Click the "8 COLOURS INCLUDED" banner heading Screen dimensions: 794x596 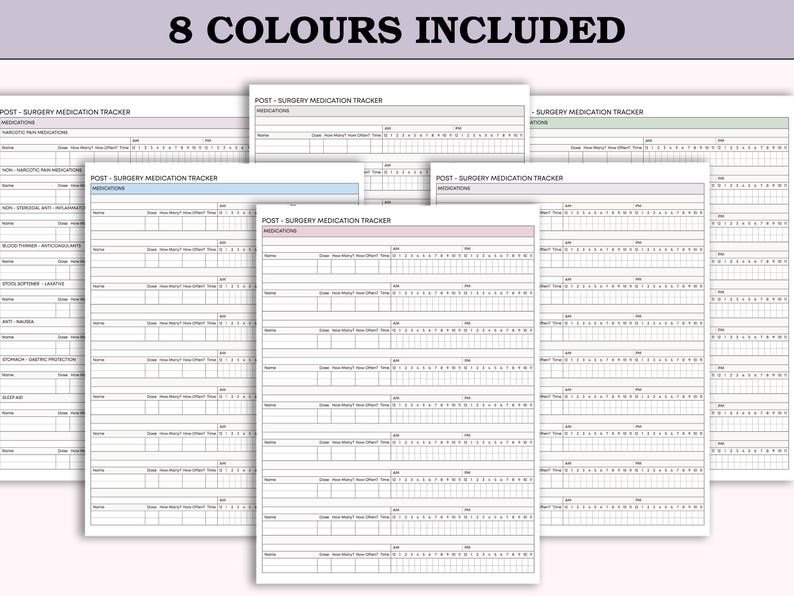coord(396,30)
